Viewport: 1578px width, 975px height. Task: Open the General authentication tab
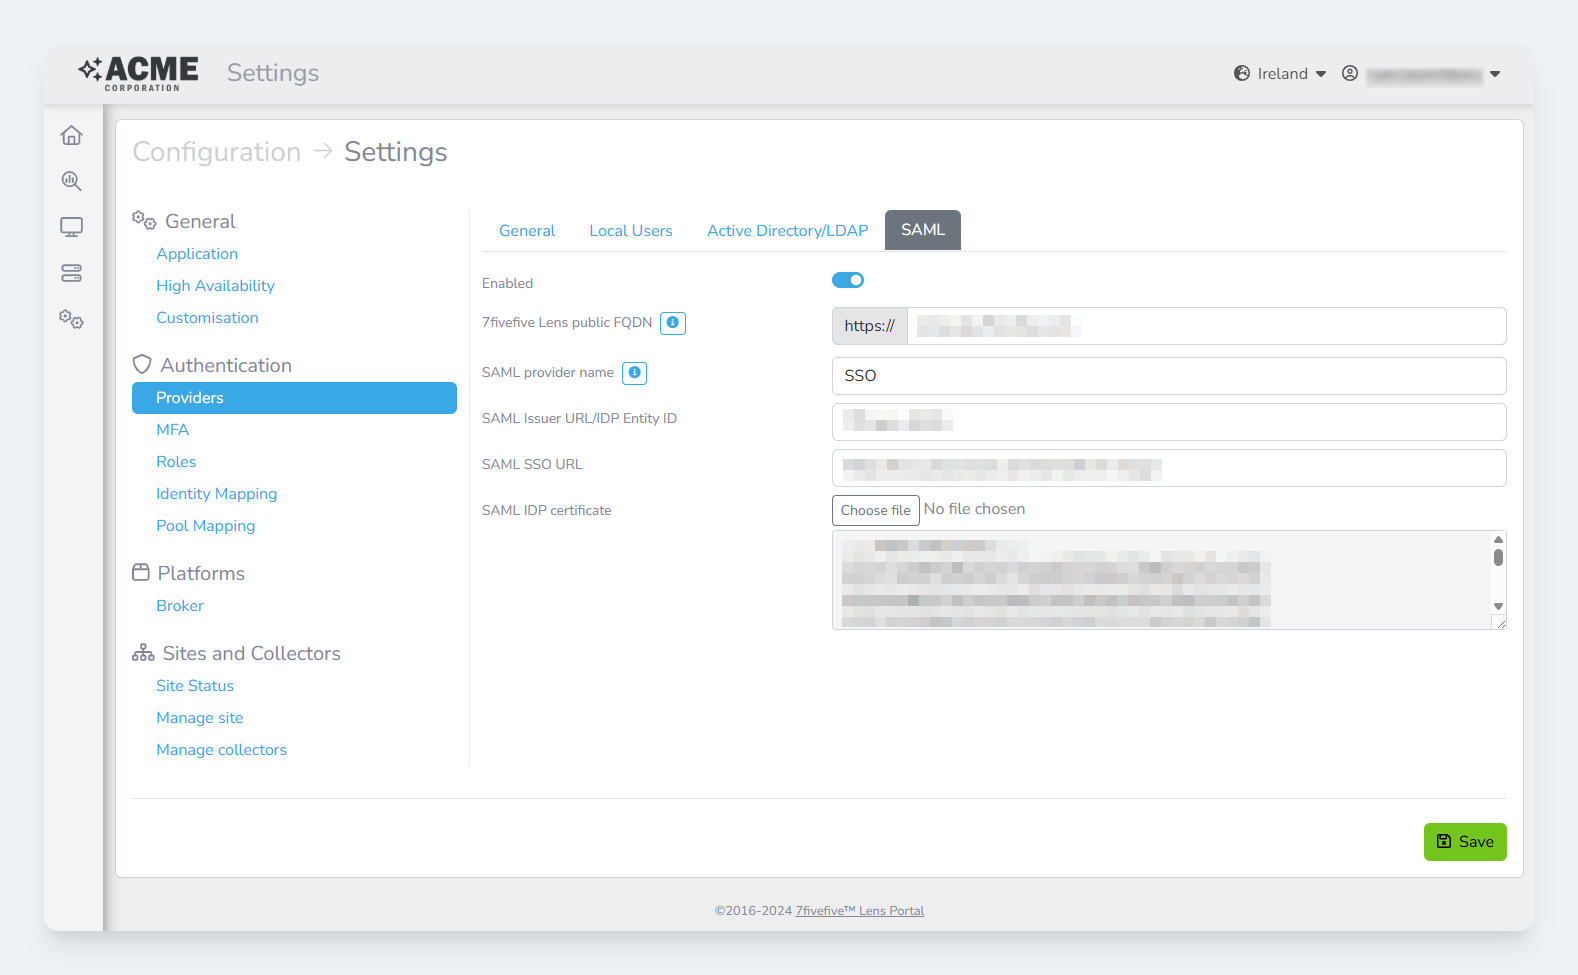click(x=527, y=231)
